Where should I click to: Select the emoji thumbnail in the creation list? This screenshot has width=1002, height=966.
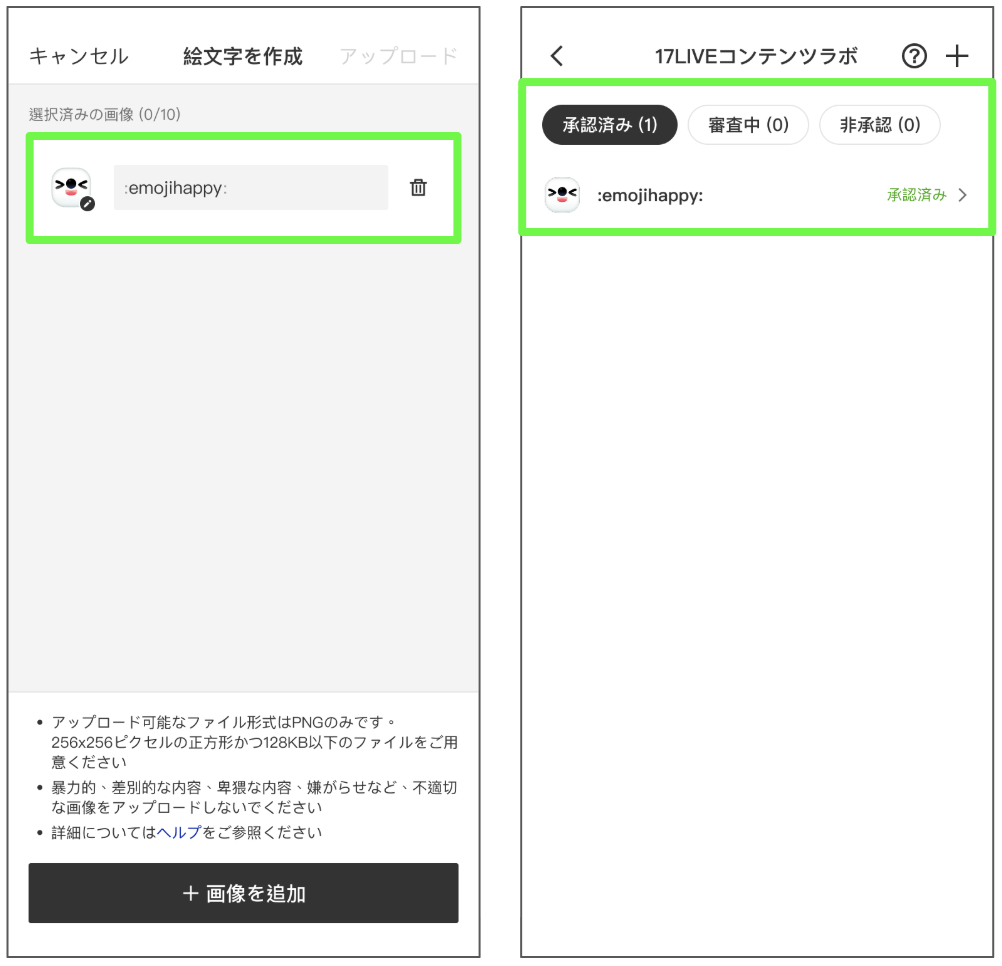tap(71, 187)
